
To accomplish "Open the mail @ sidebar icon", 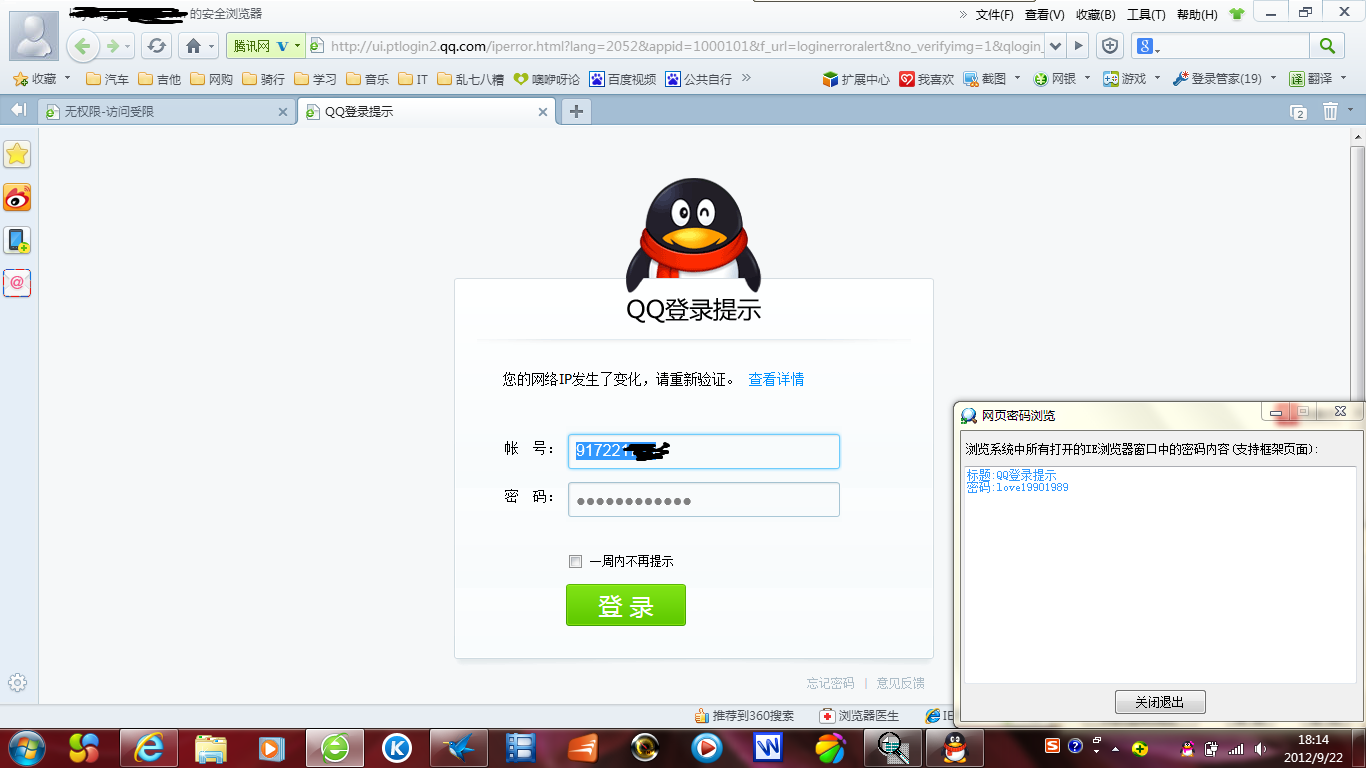I will [x=17, y=283].
